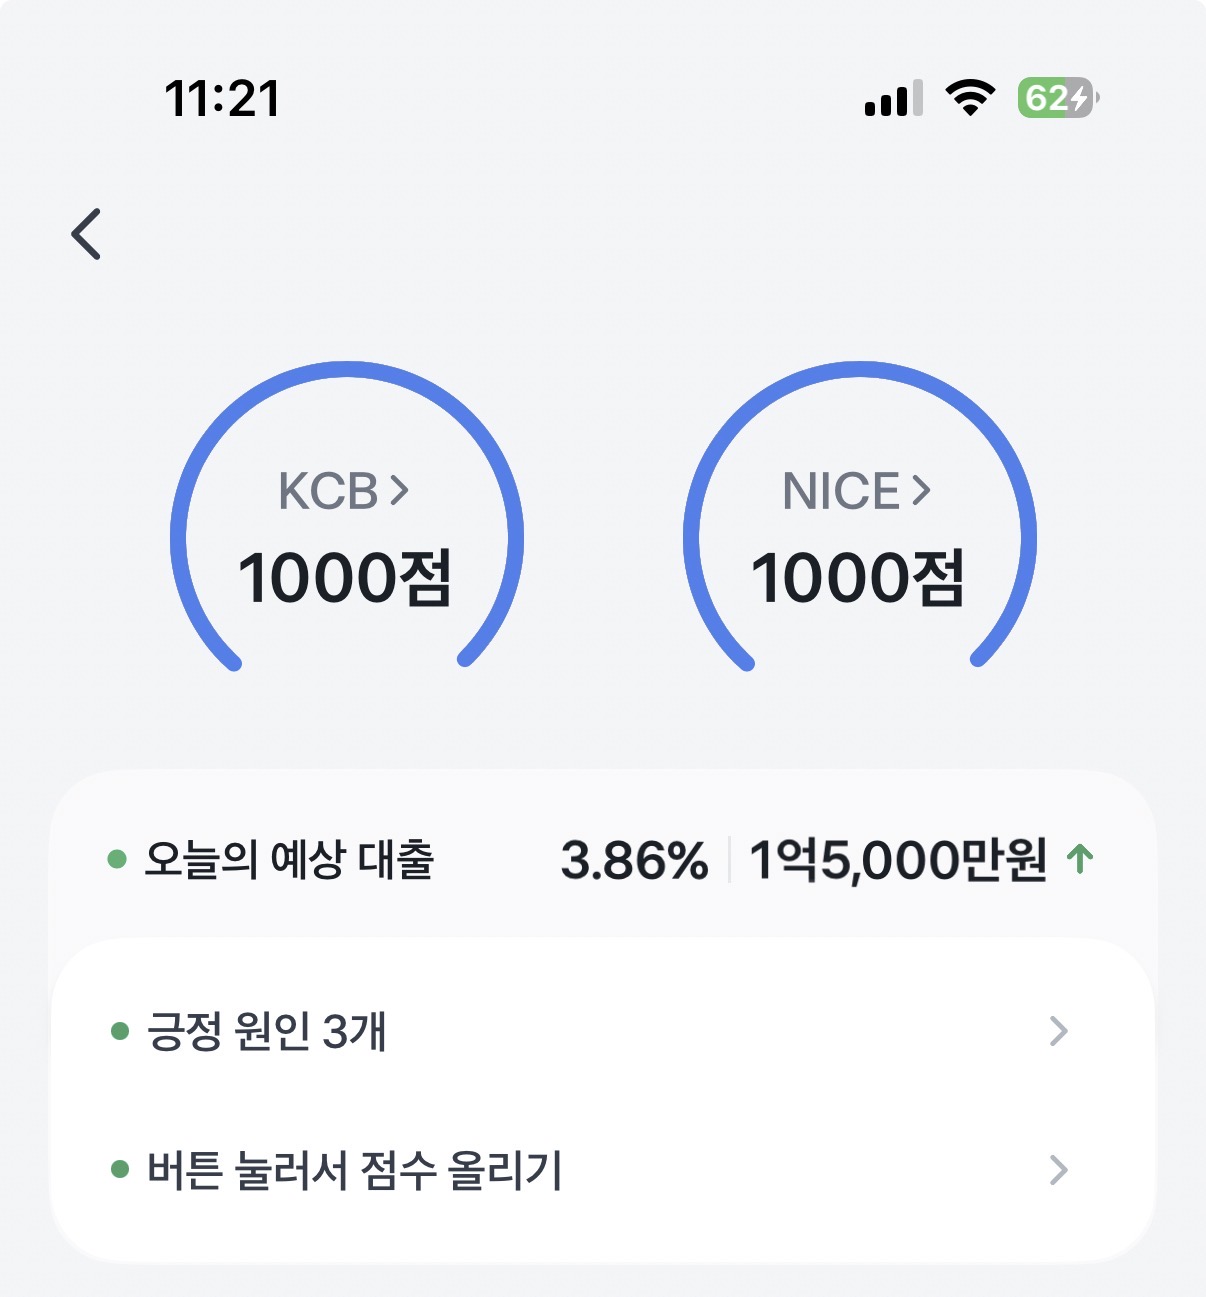Tap the chevron next to NICE
The width and height of the screenshot is (1206, 1297).
pyautogui.click(x=922, y=490)
